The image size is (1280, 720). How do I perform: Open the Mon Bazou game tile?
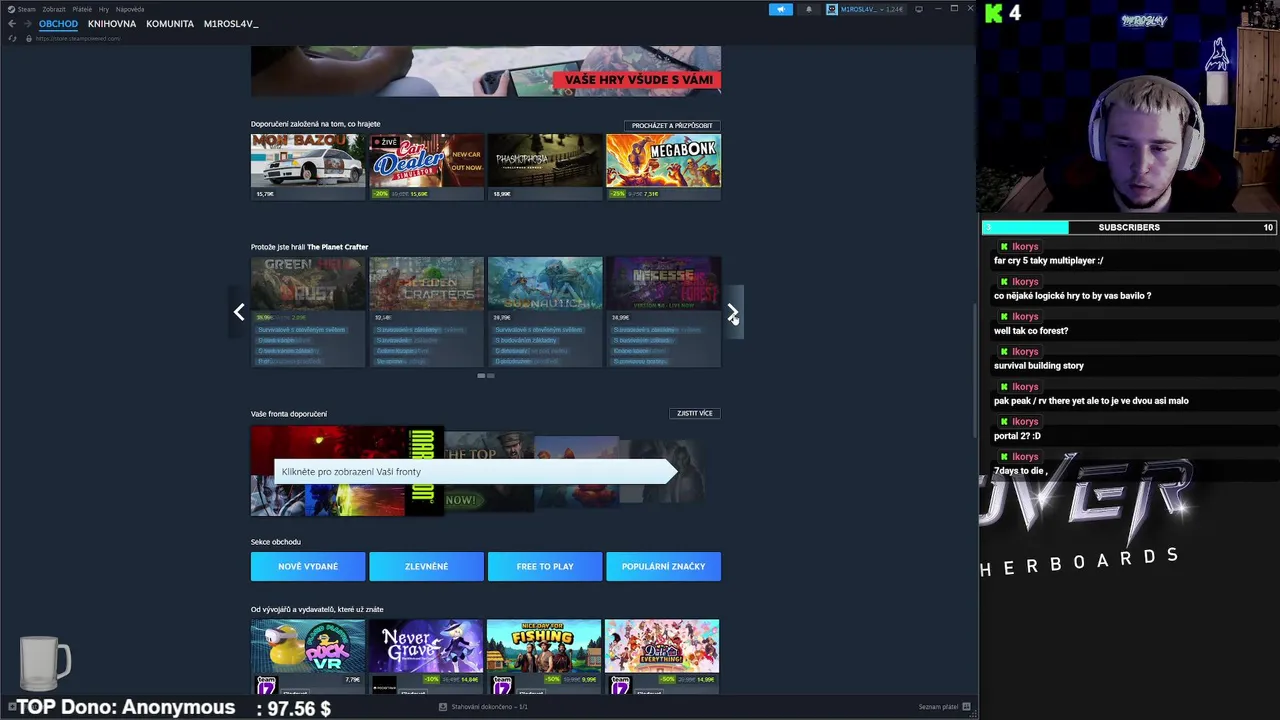(308, 166)
